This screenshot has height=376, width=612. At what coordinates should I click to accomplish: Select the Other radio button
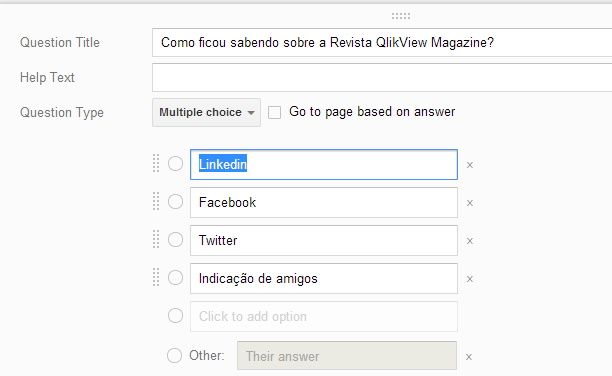click(x=174, y=355)
